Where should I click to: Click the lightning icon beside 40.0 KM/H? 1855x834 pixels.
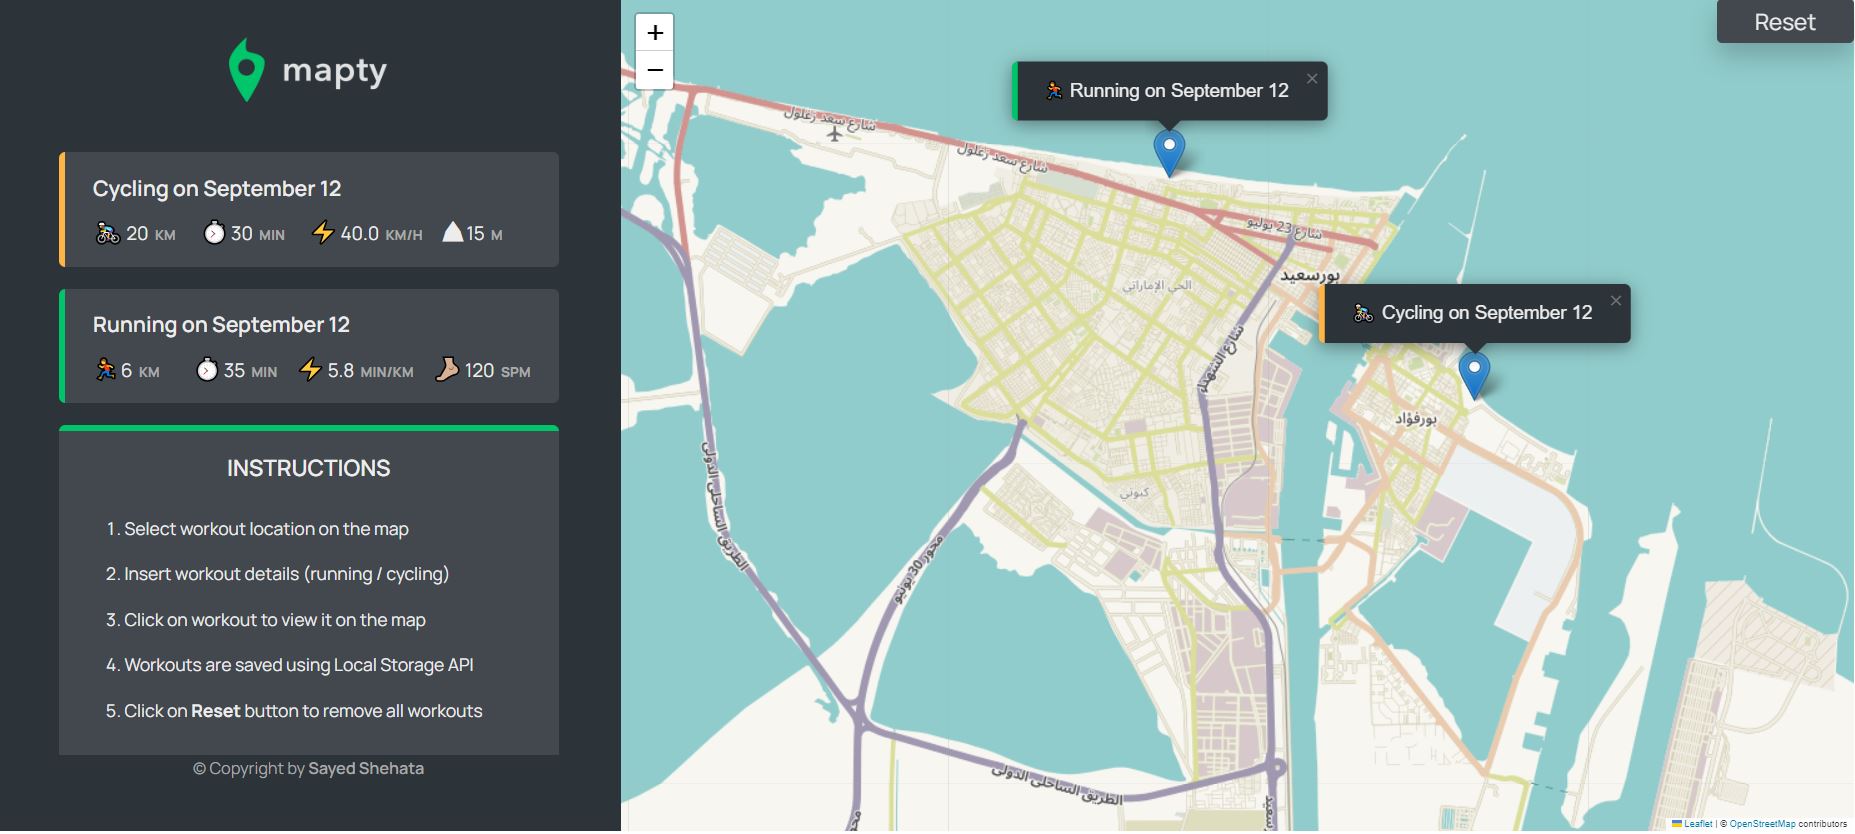pyautogui.click(x=322, y=233)
